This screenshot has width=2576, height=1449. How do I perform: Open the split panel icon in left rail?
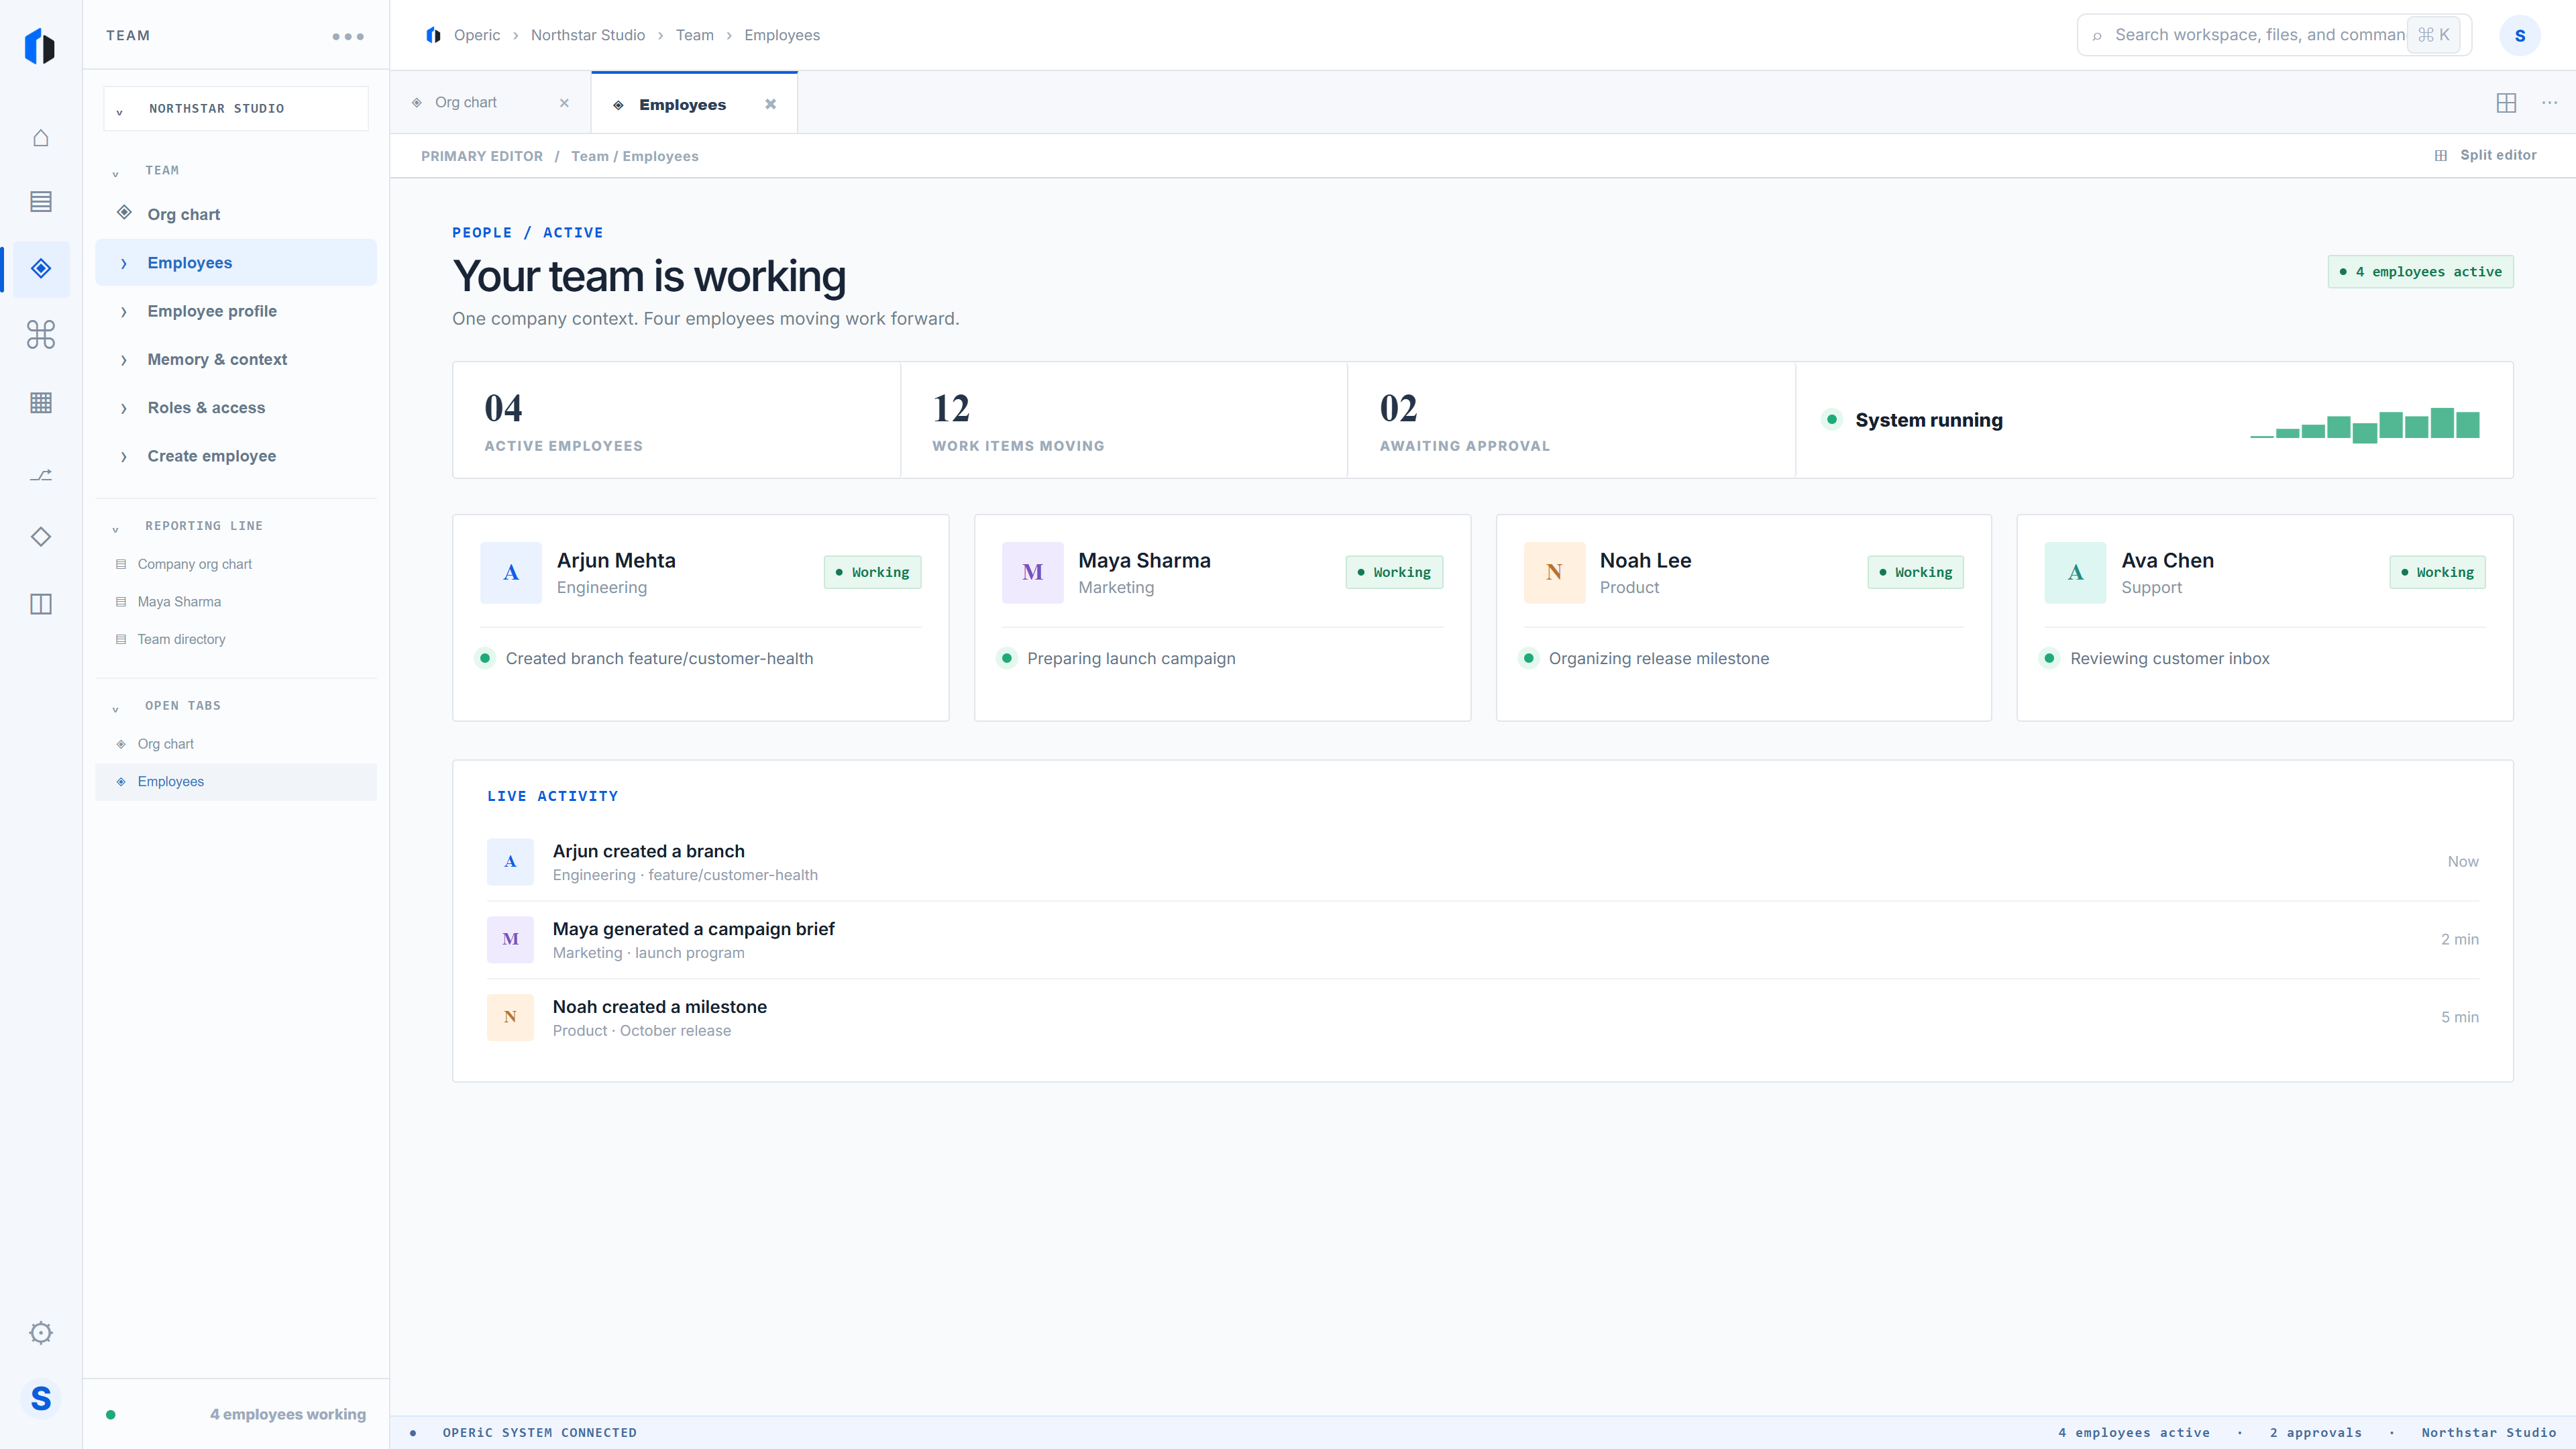coord(41,604)
